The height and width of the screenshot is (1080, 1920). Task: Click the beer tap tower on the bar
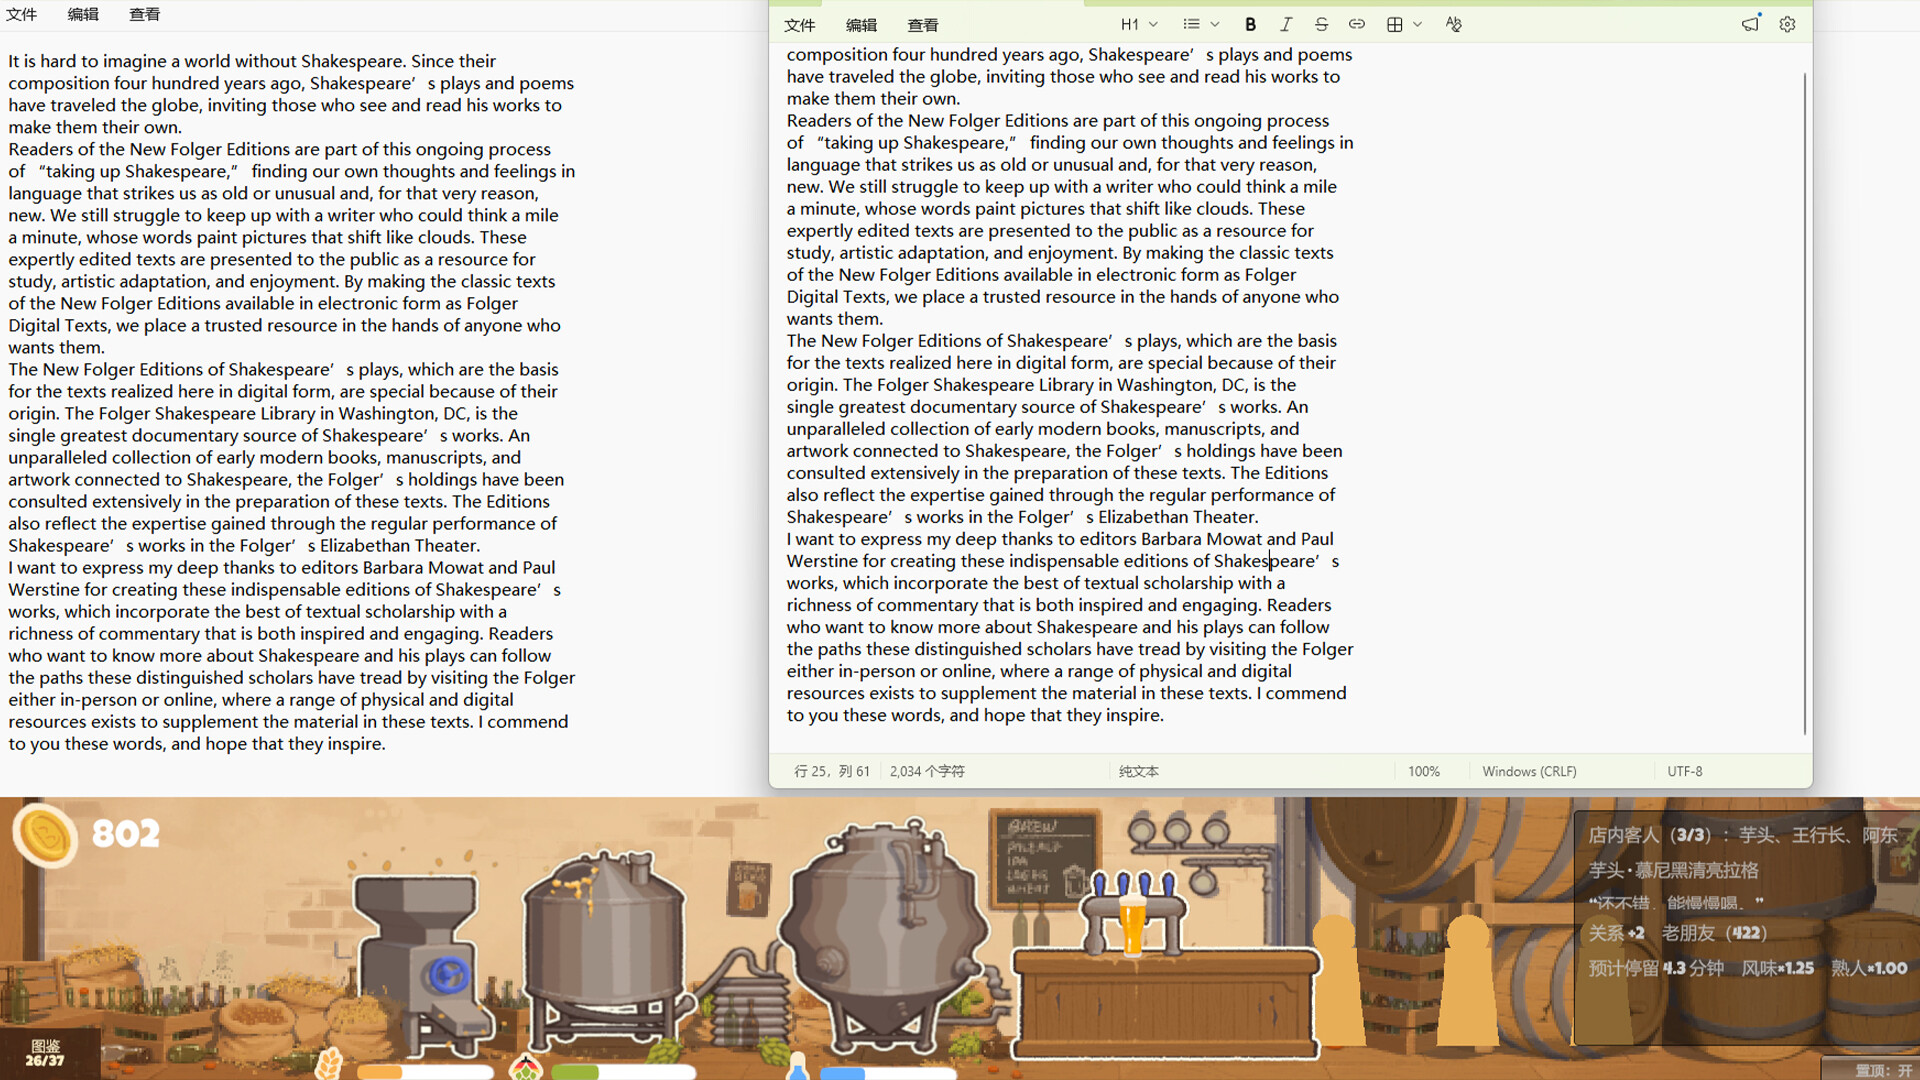pos(1133,910)
